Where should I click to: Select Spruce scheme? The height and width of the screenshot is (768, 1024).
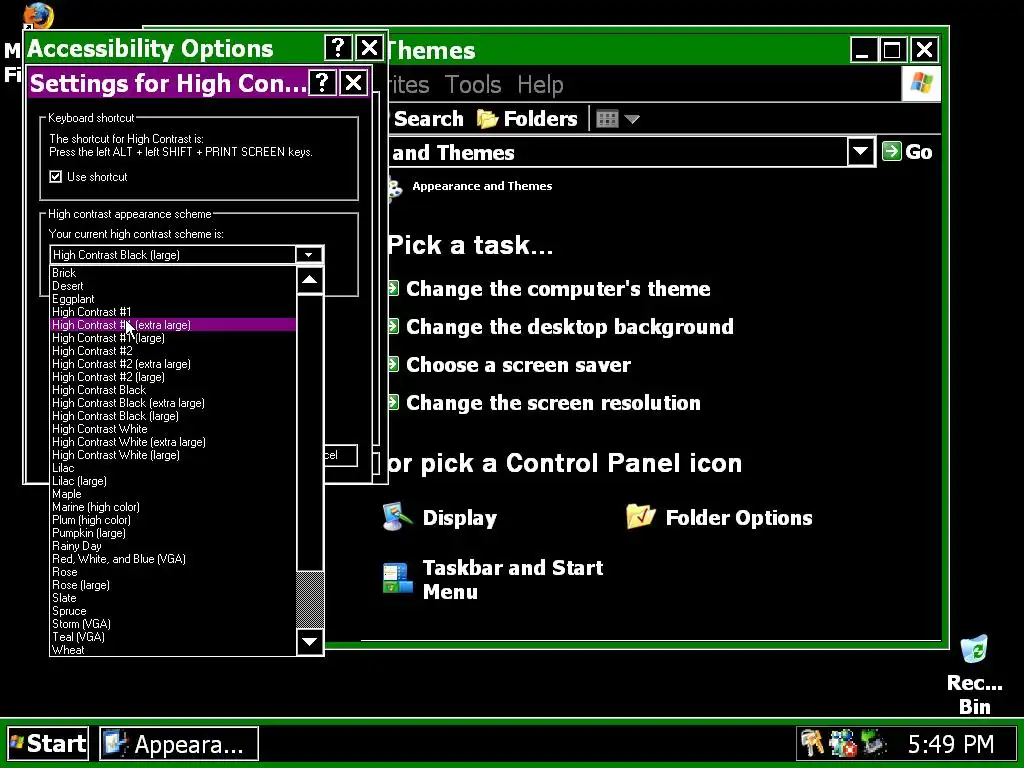pyautogui.click(x=173, y=611)
